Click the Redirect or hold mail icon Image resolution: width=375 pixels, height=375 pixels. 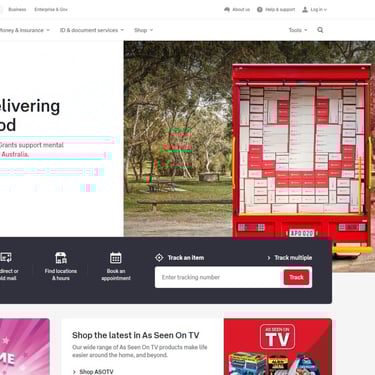tap(6, 257)
